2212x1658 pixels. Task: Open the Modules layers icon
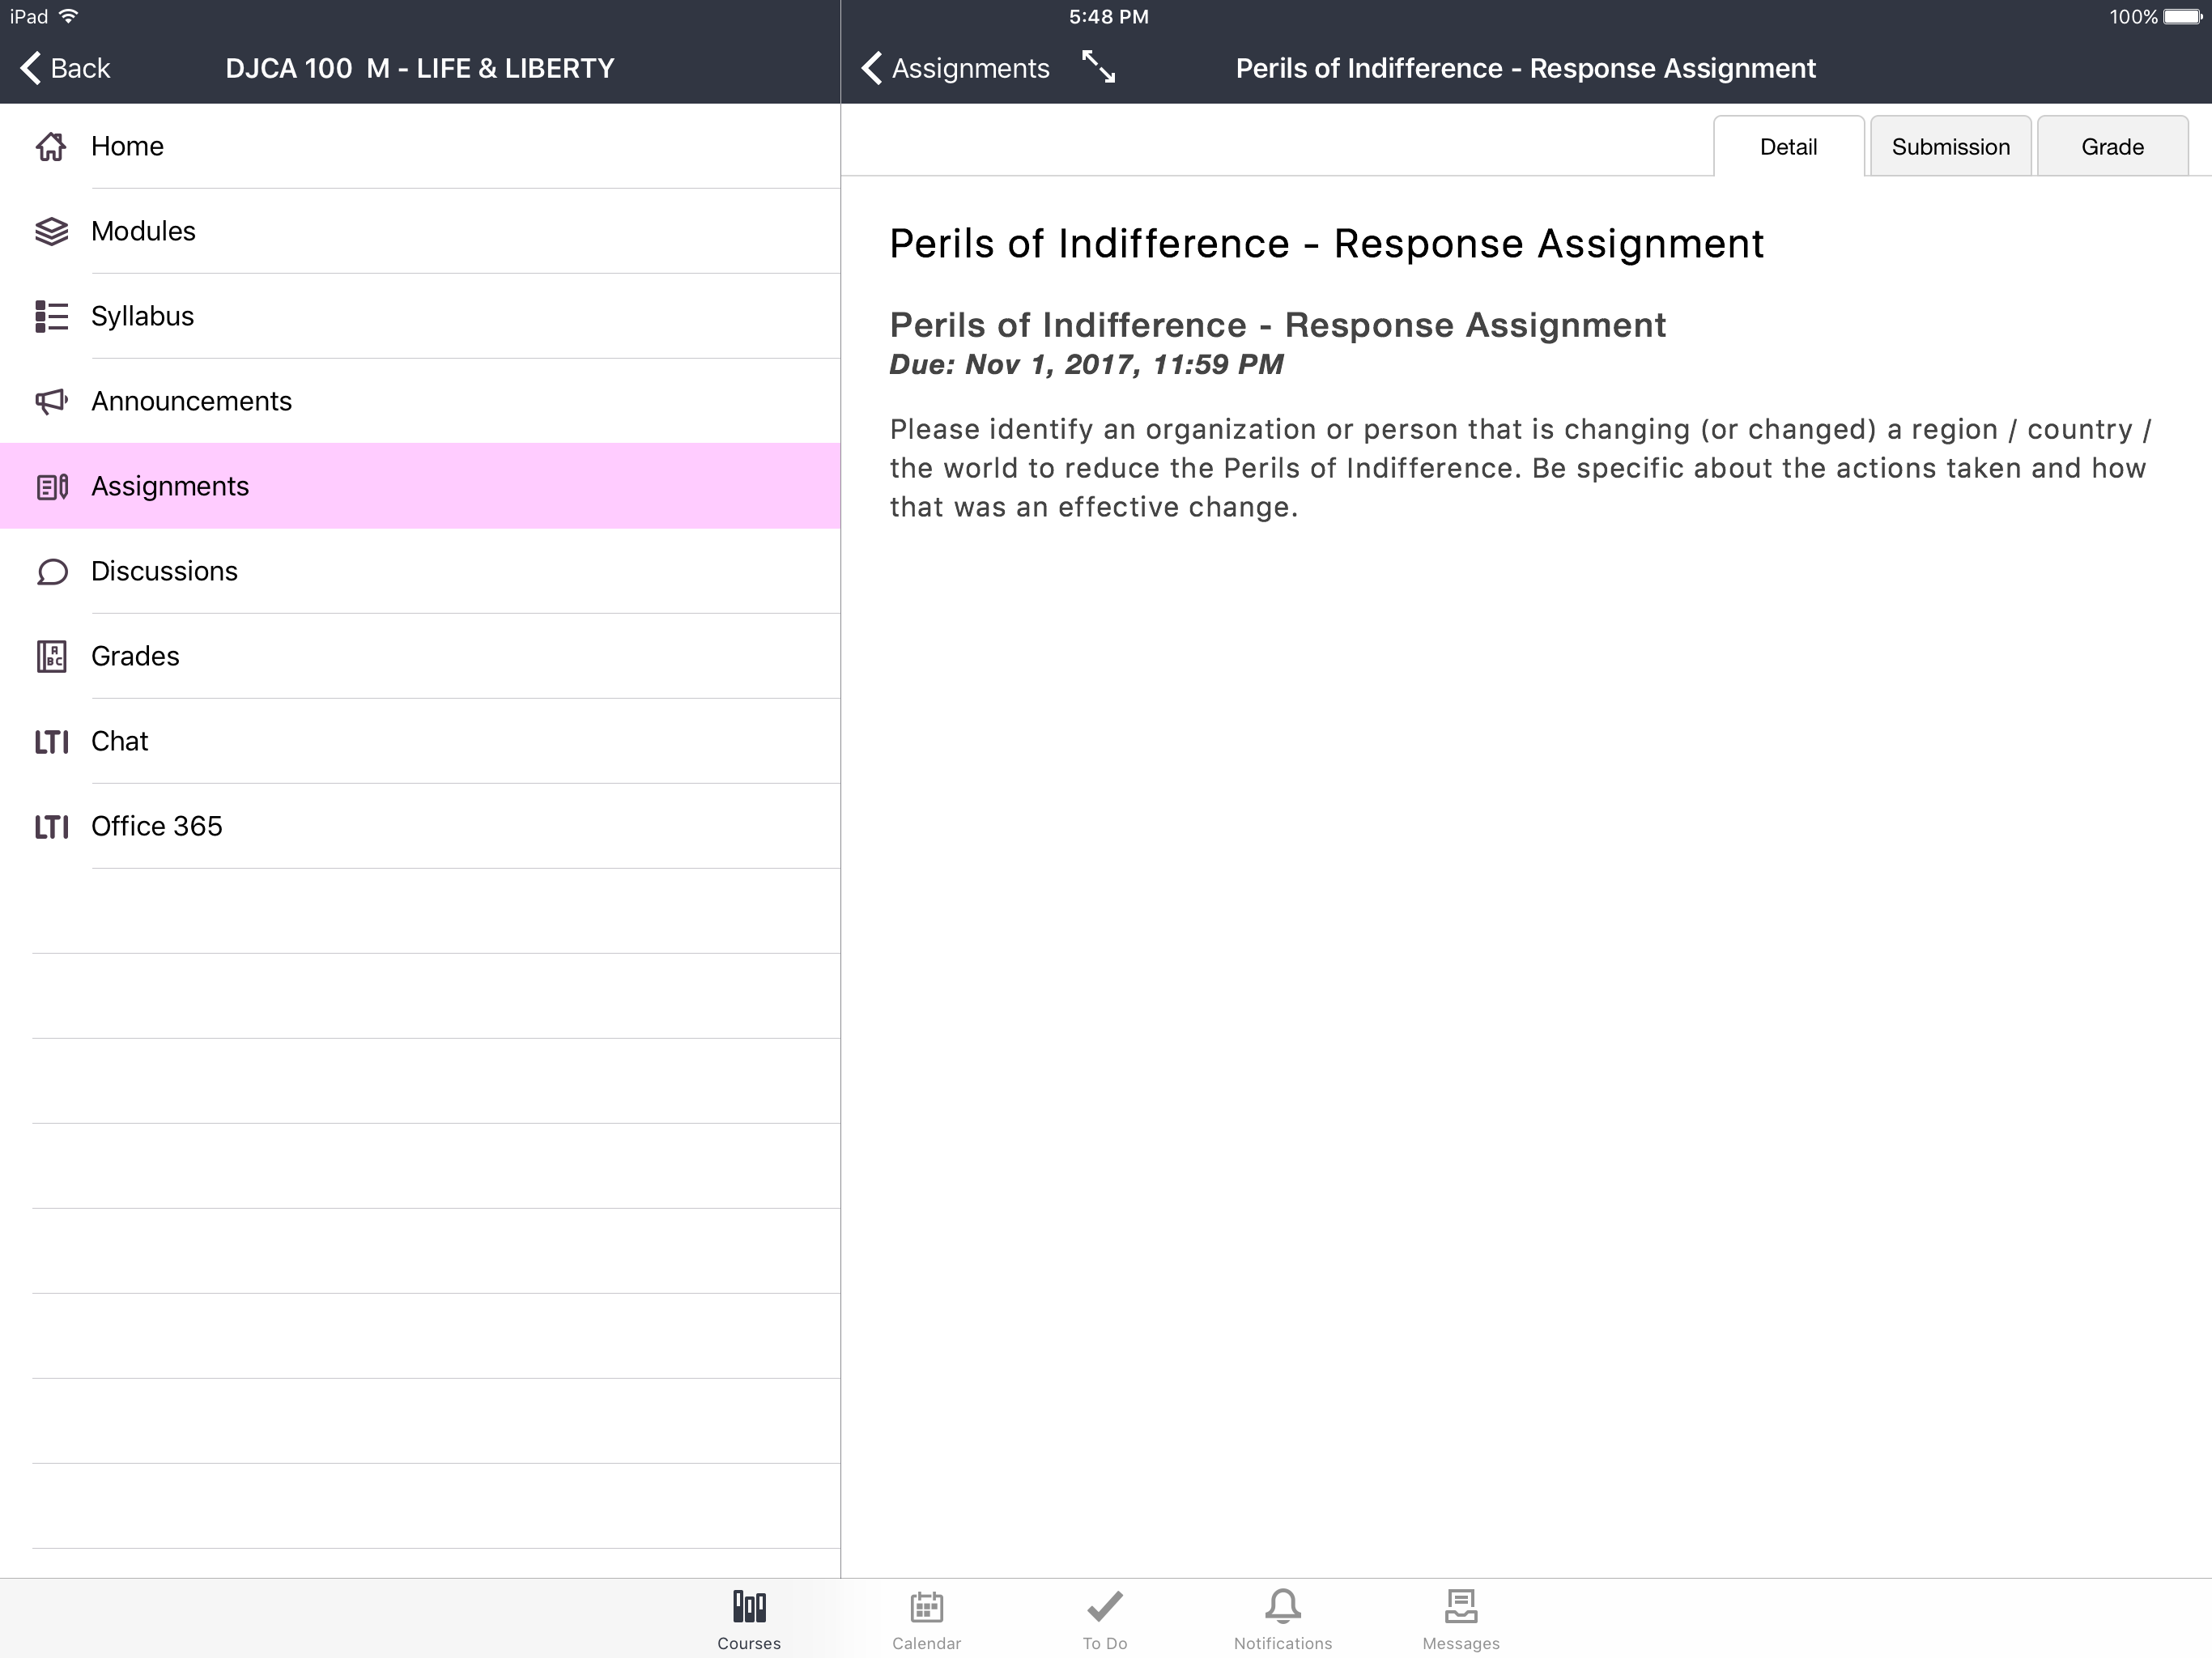(51, 231)
